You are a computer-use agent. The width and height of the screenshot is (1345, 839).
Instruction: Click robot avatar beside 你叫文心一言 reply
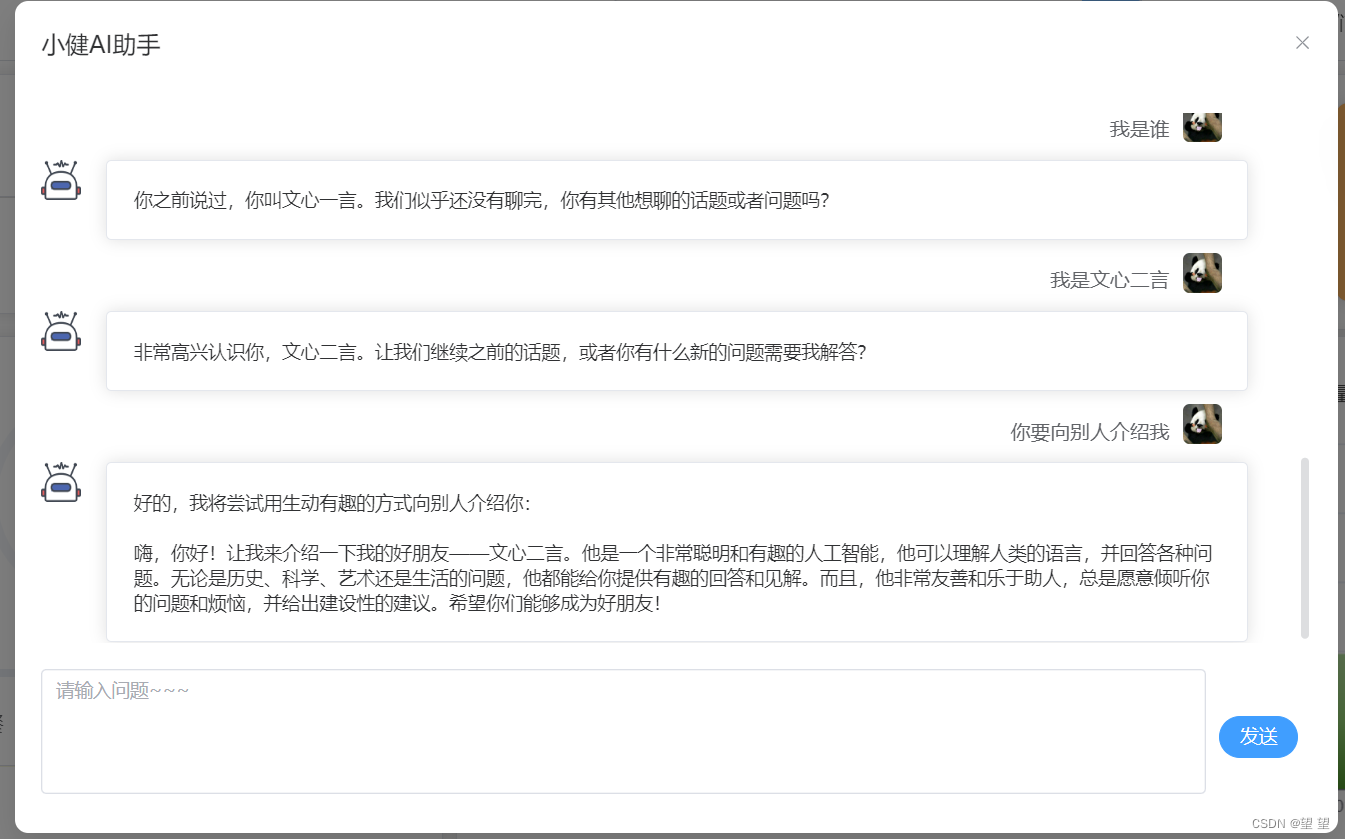[x=61, y=180]
